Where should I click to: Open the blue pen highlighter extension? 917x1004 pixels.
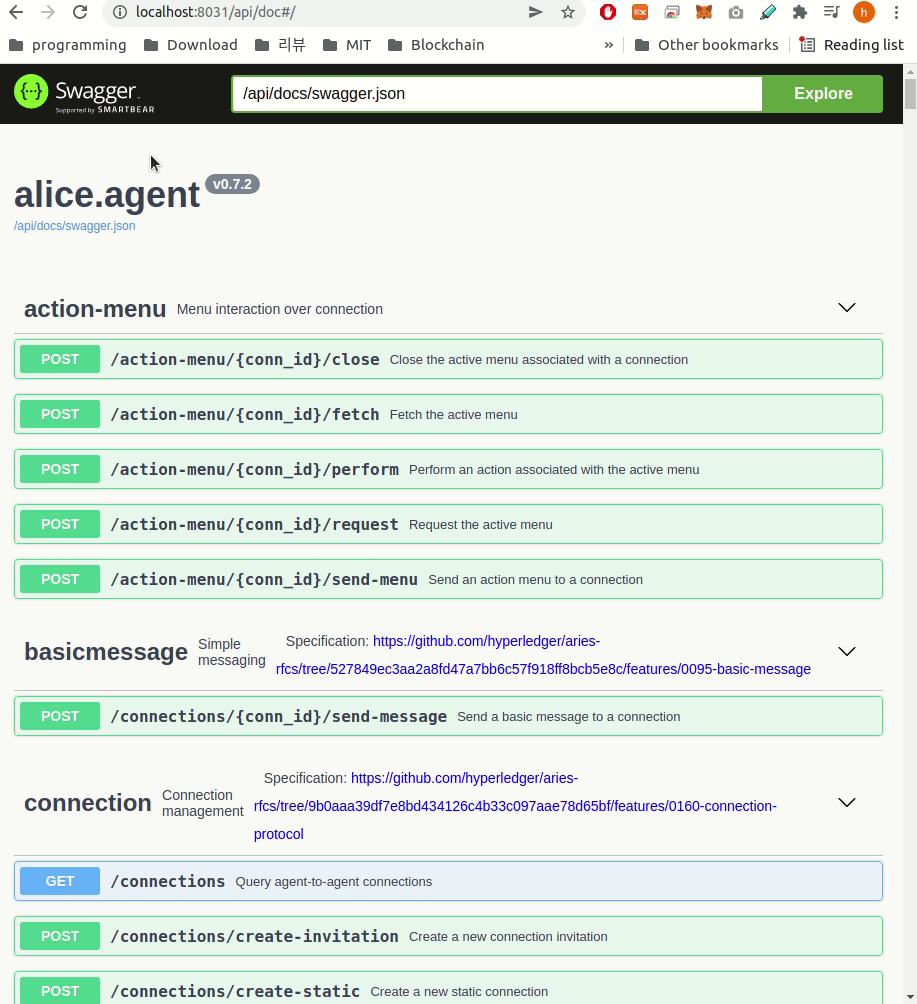tap(768, 12)
